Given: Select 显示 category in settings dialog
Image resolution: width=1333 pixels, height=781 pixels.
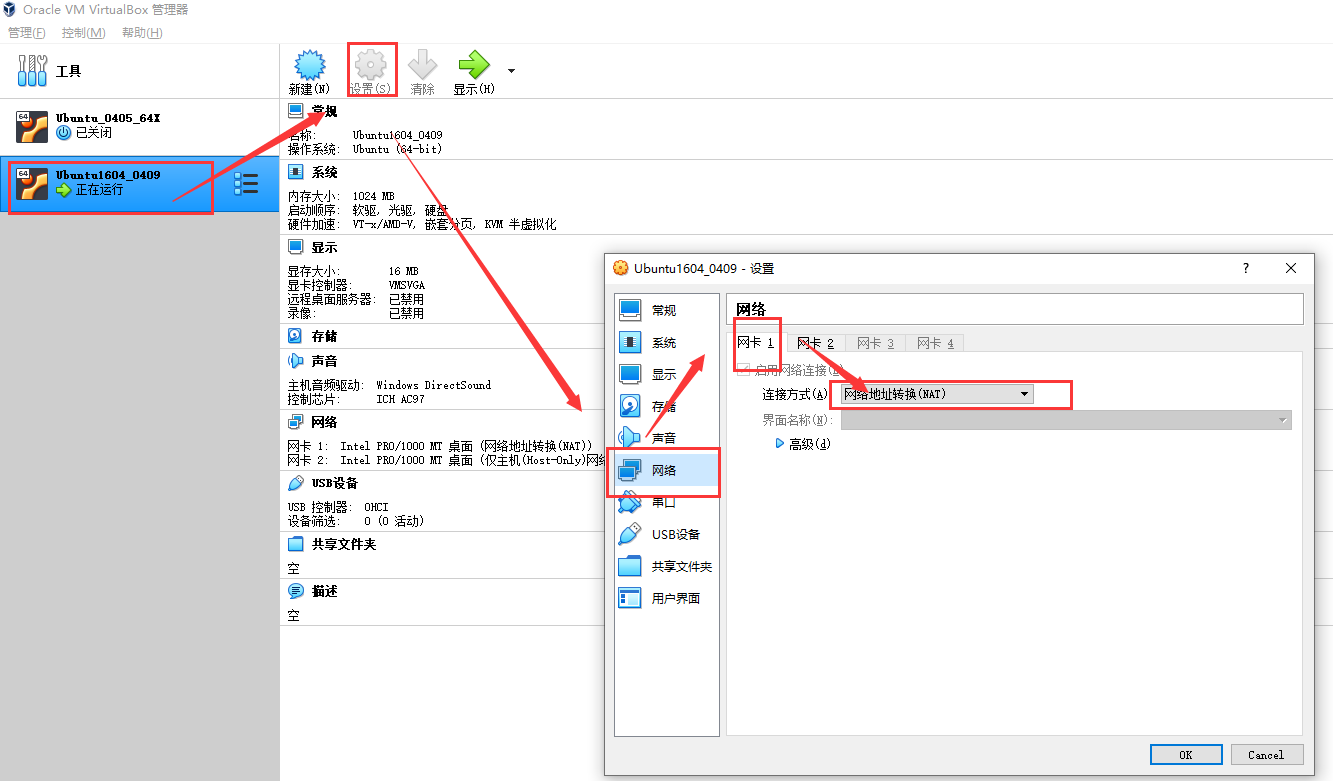Looking at the screenshot, I should pyautogui.click(x=666, y=375).
